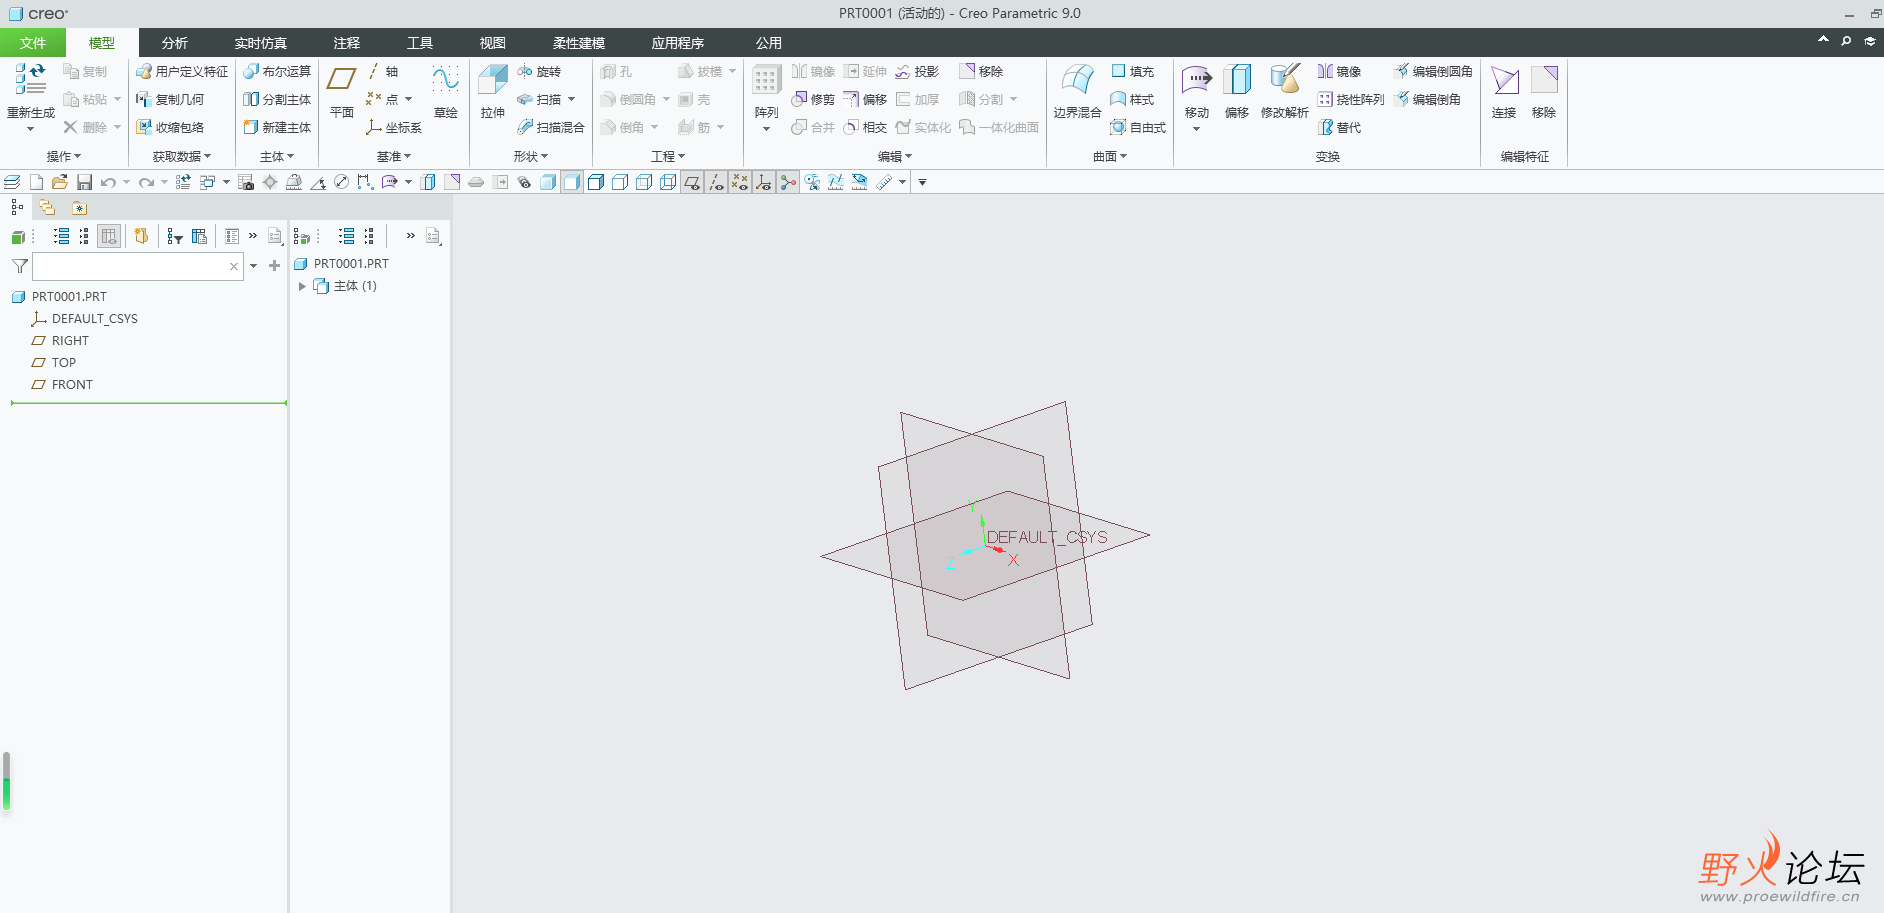Image resolution: width=1884 pixels, height=913 pixels.
Task: Click Boolean Operations (布尔运算)
Action: point(277,72)
